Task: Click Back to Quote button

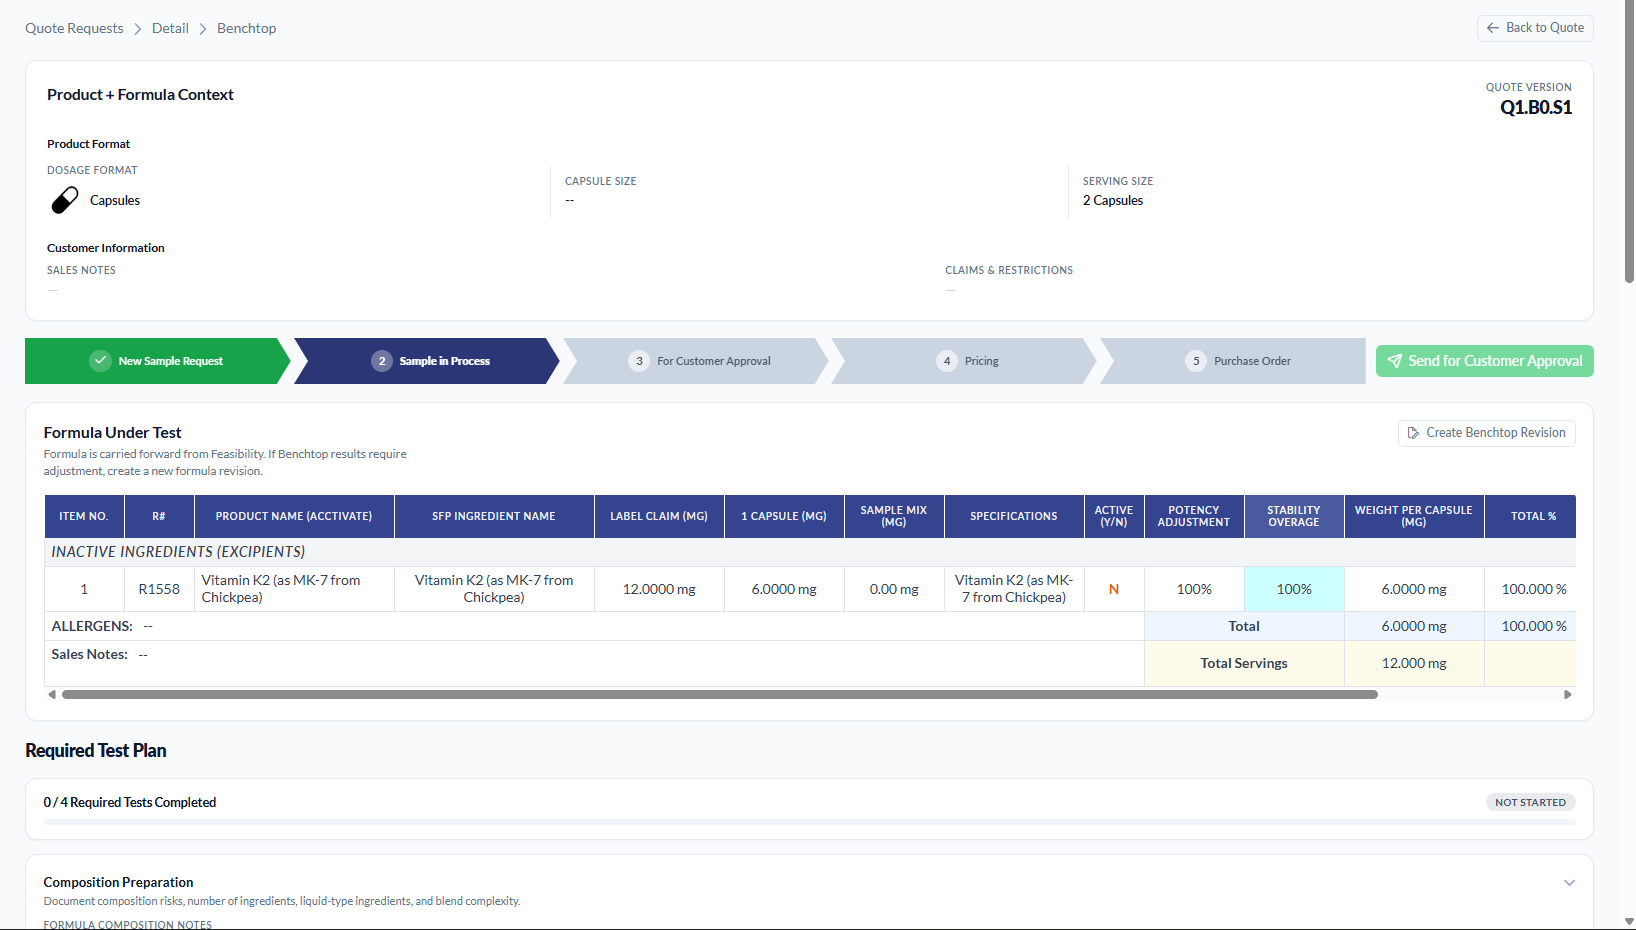Action: coord(1535,28)
